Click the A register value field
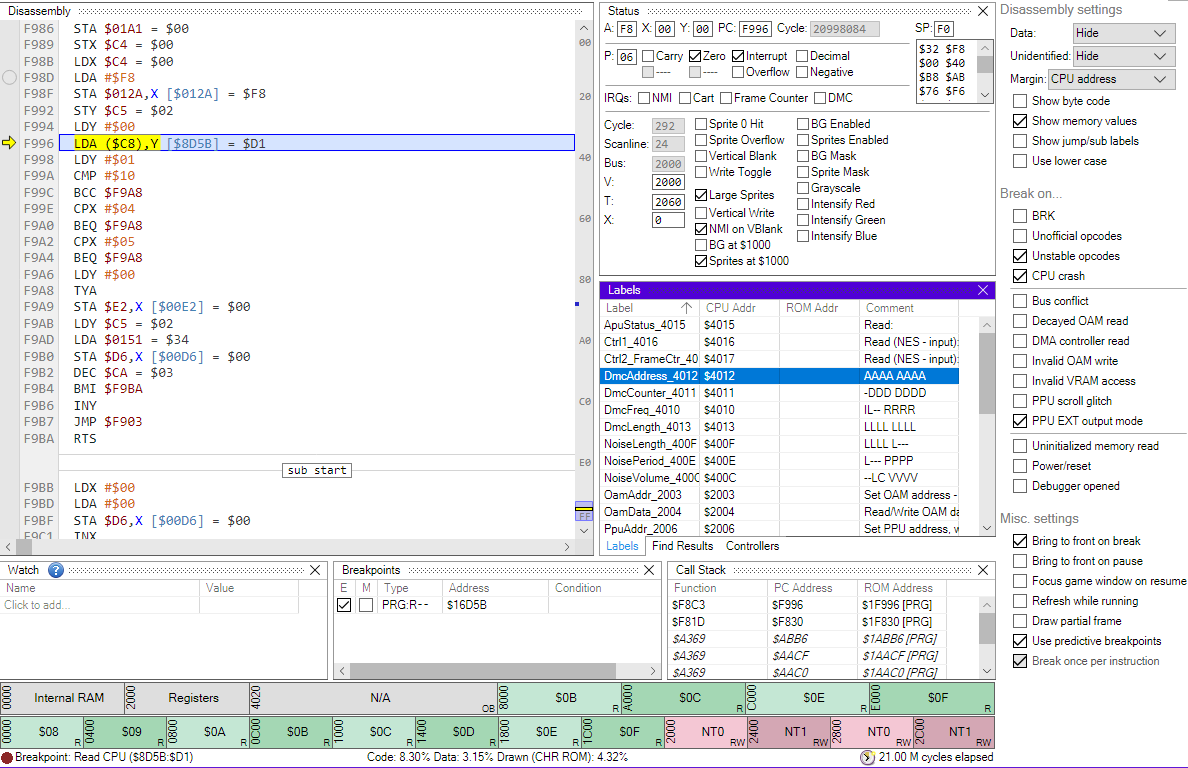 pyautogui.click(x=626, y=29)
